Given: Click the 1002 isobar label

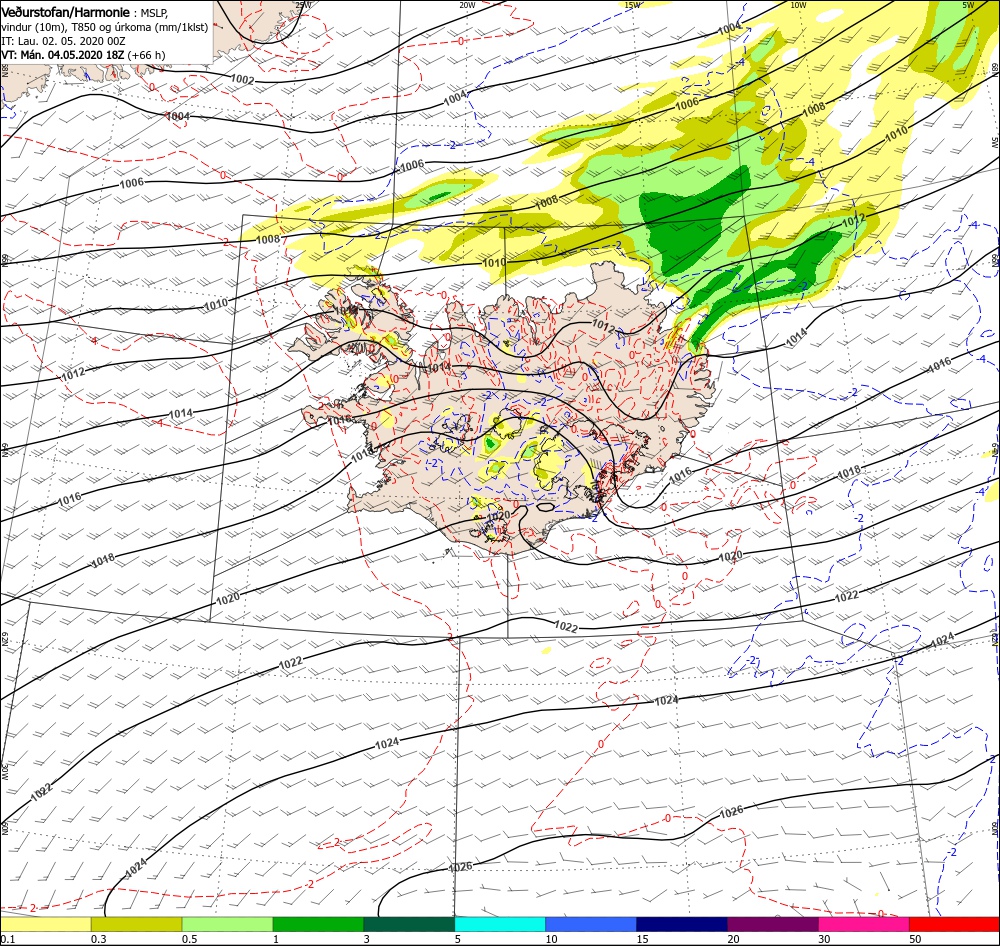Looking at the screenshot, I should (242, 80).
